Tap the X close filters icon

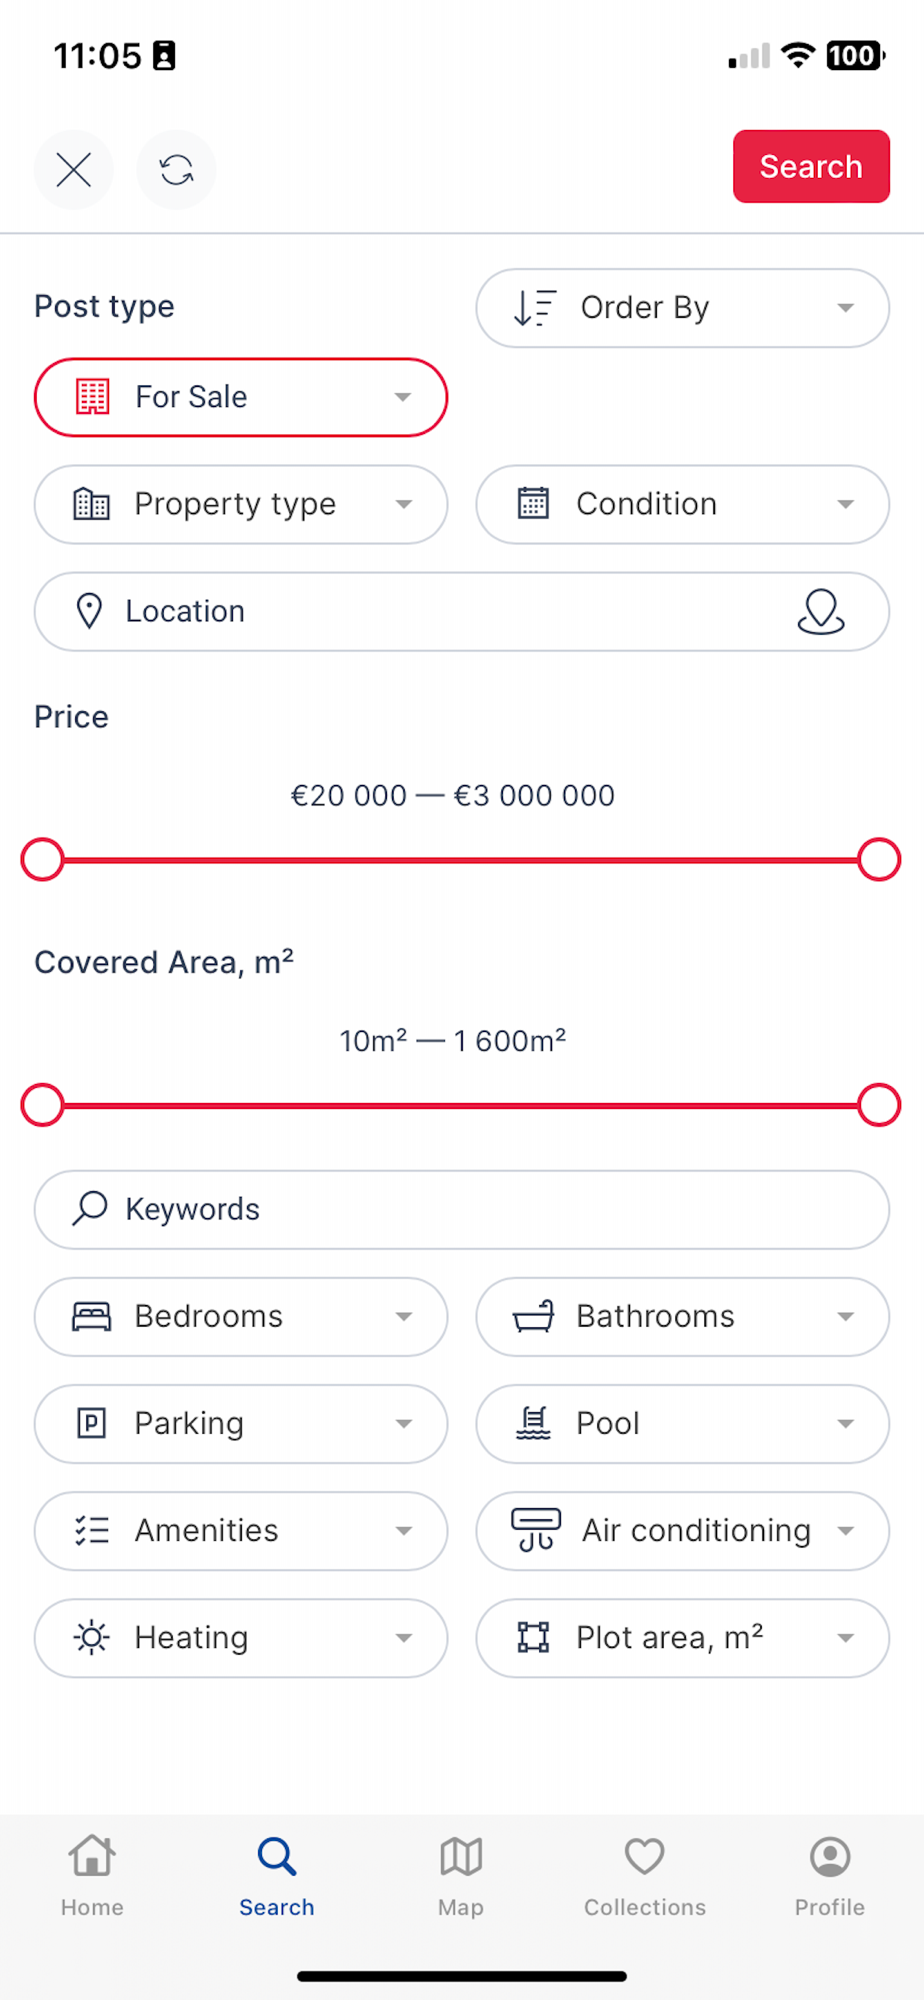pos(73,170)
